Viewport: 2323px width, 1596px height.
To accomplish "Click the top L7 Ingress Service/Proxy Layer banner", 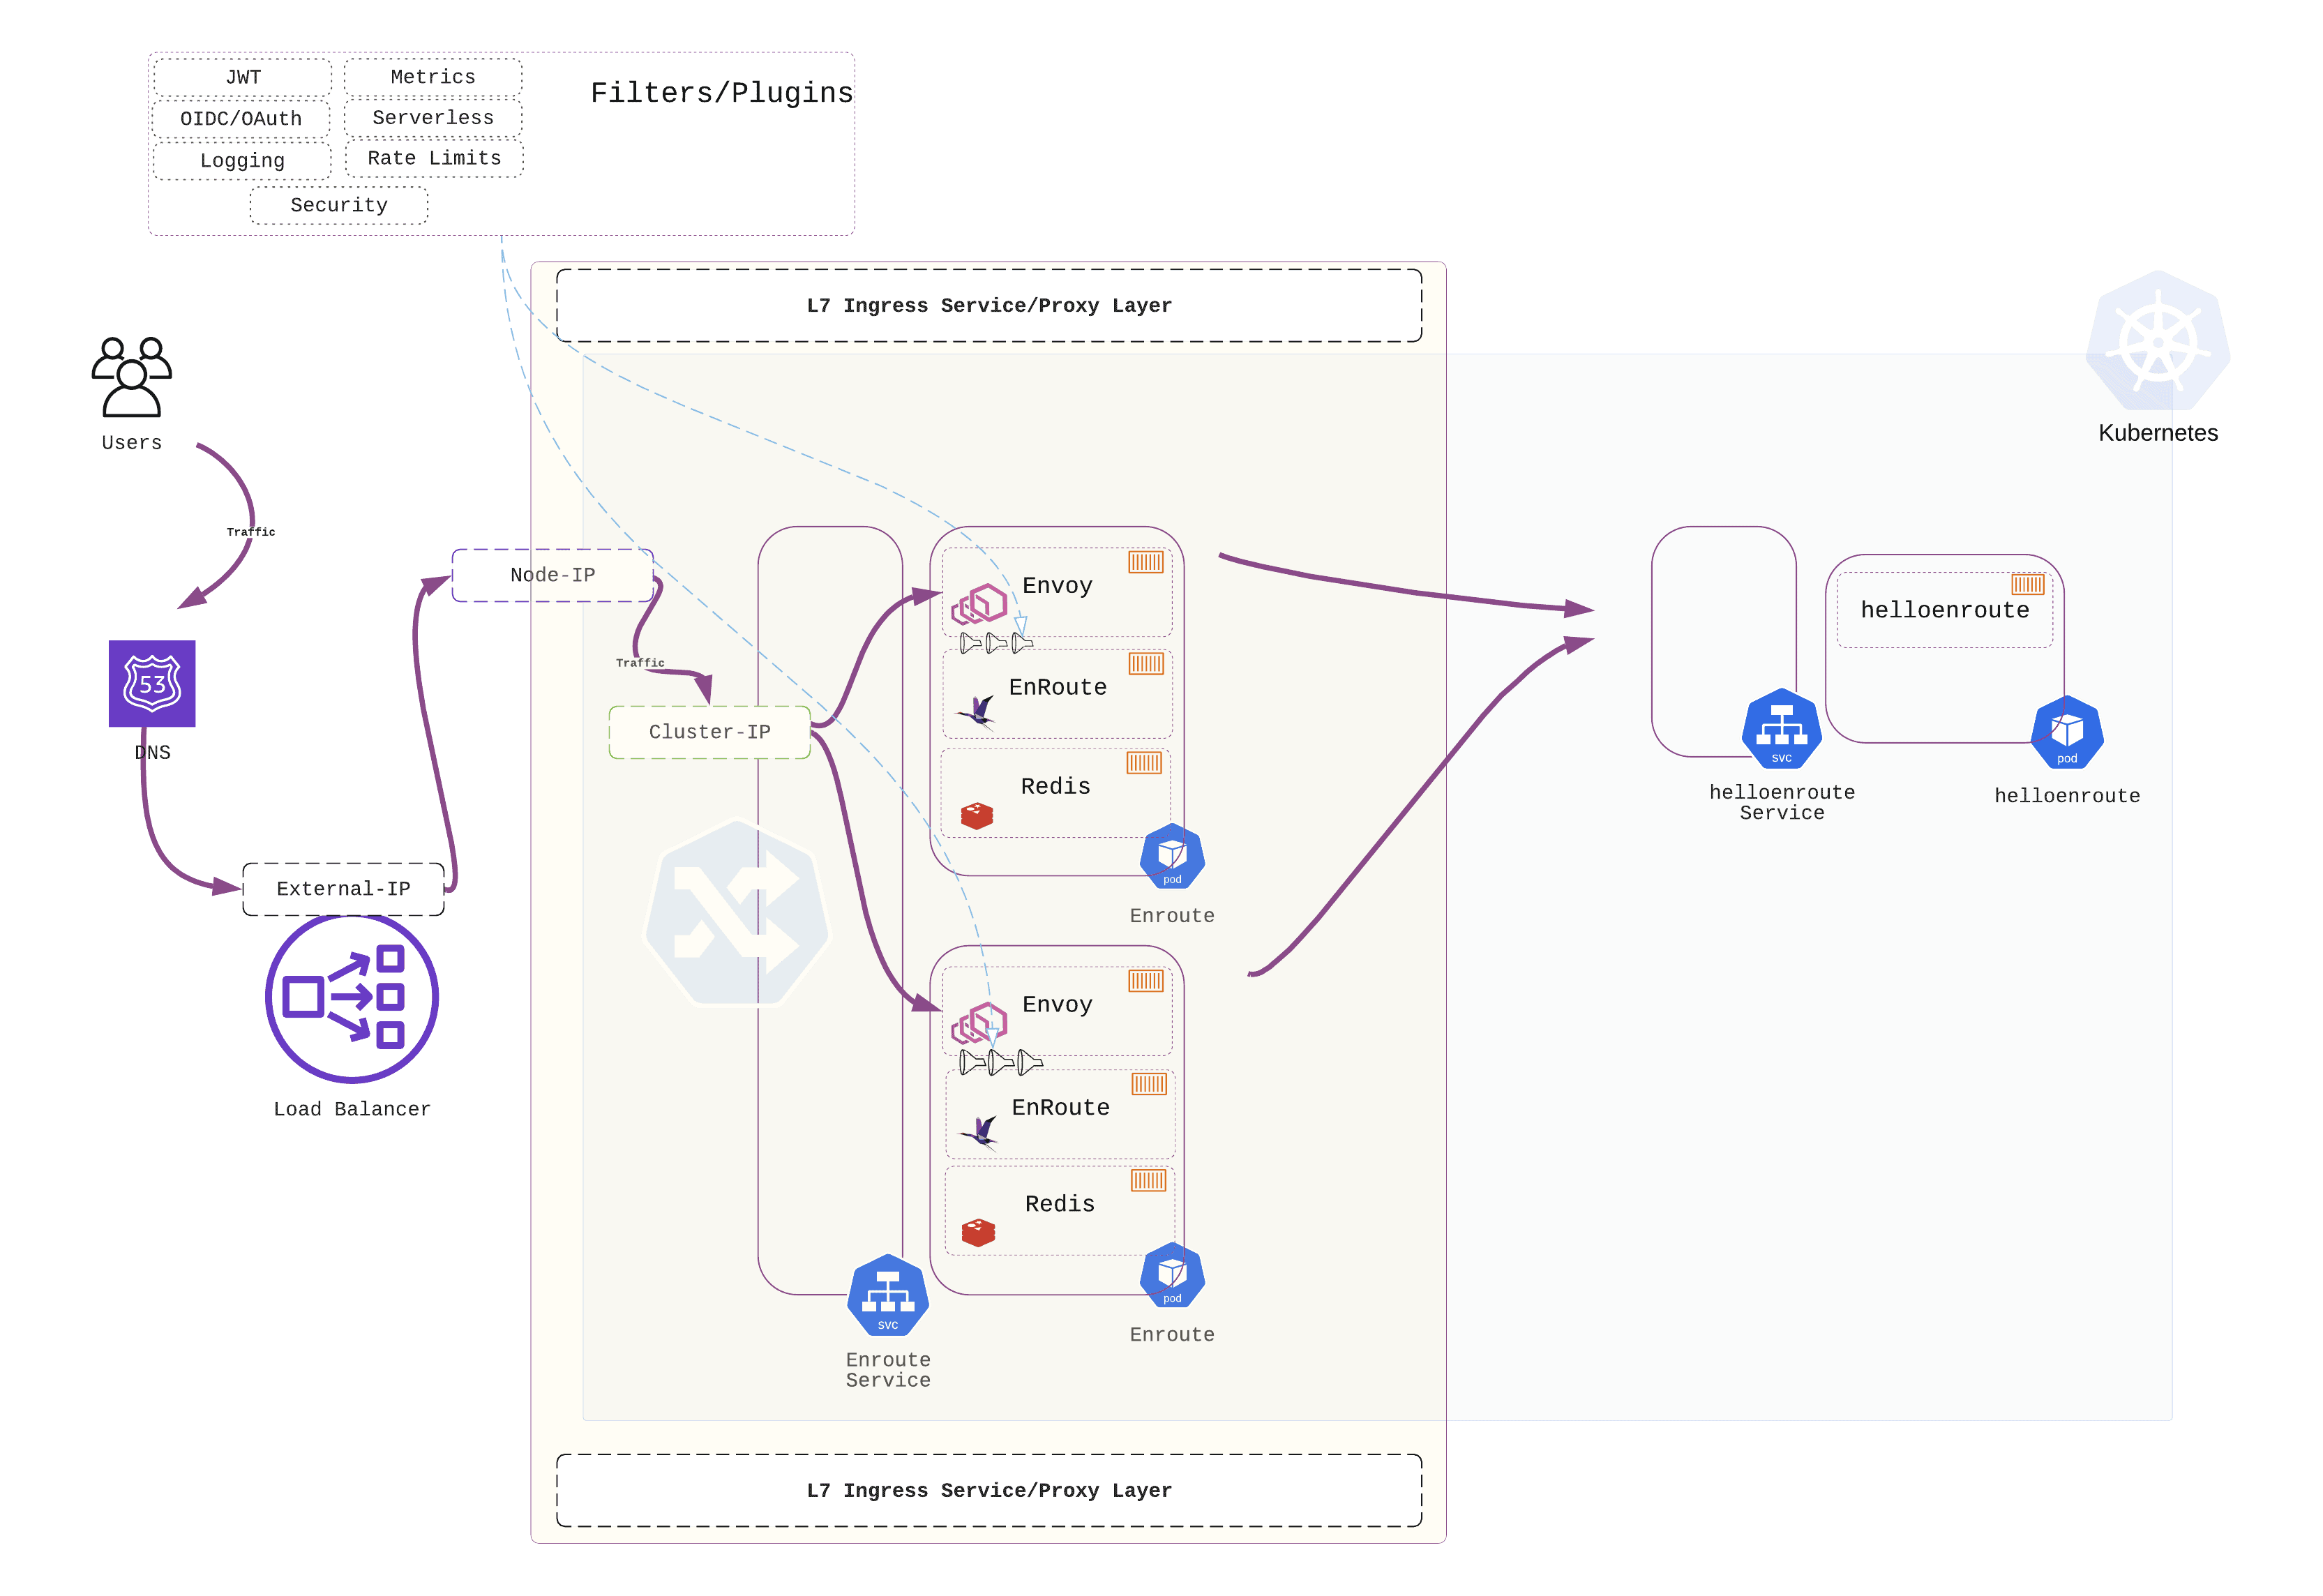I will click(x=989, y=305).
